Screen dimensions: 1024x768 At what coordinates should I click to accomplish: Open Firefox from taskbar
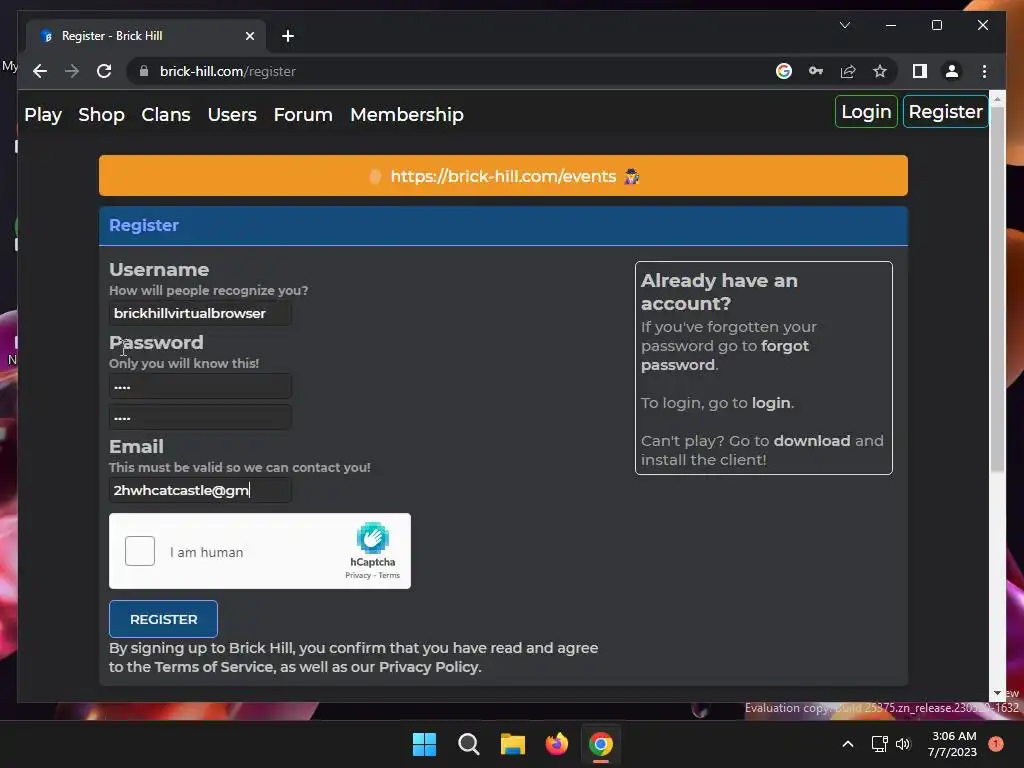click(x=556, y=744)
